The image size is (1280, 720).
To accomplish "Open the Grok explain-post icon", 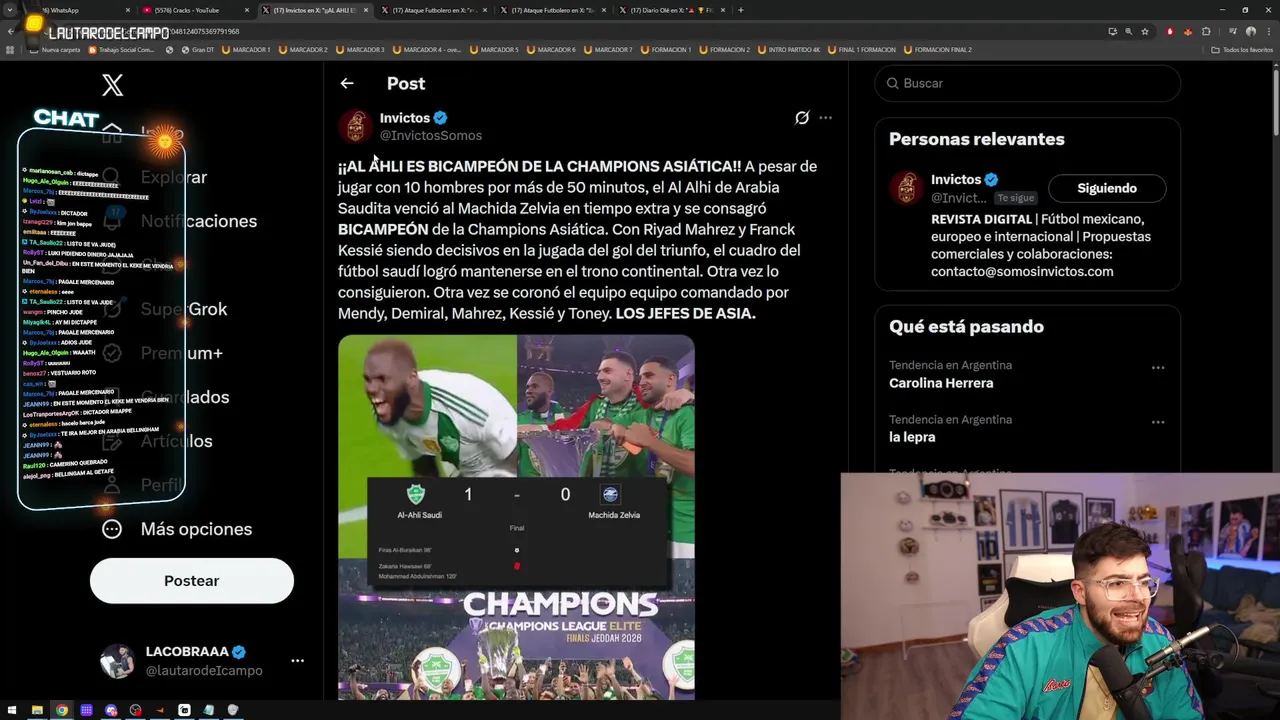I will pos(802,118).
